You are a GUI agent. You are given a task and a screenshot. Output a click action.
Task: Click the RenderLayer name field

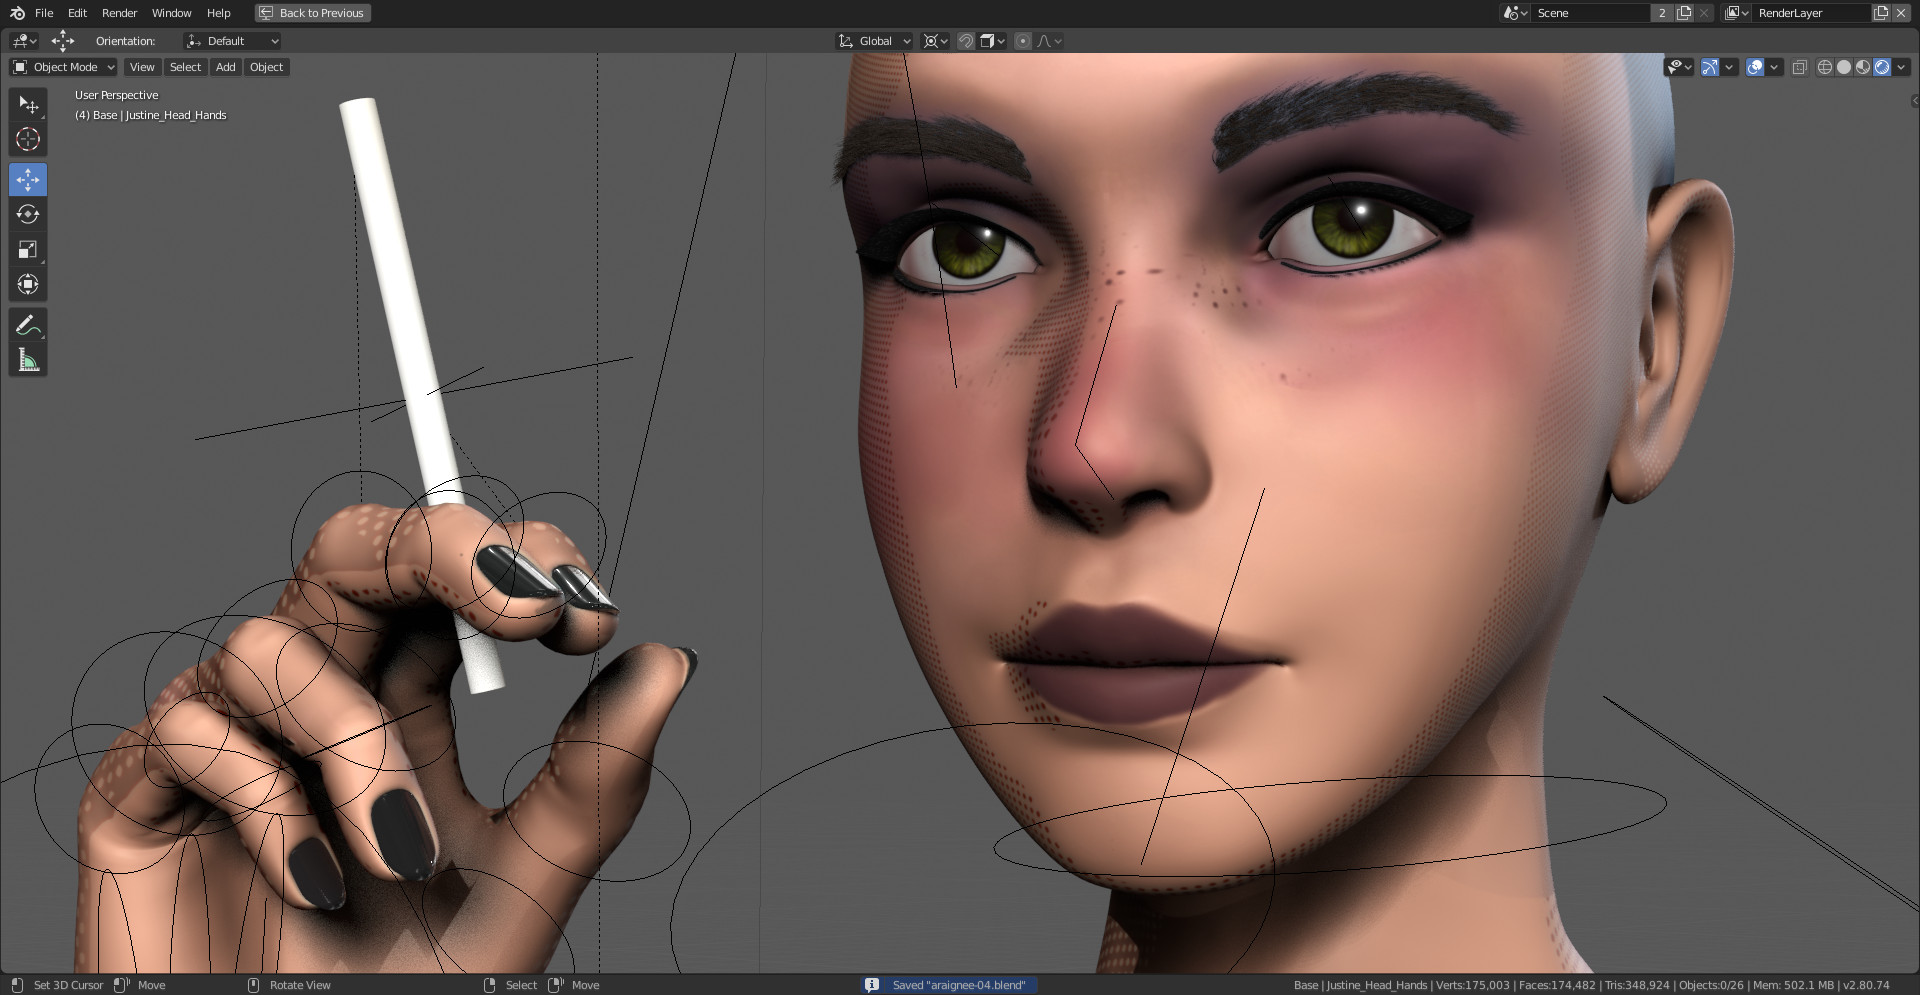coord(1811,13)
